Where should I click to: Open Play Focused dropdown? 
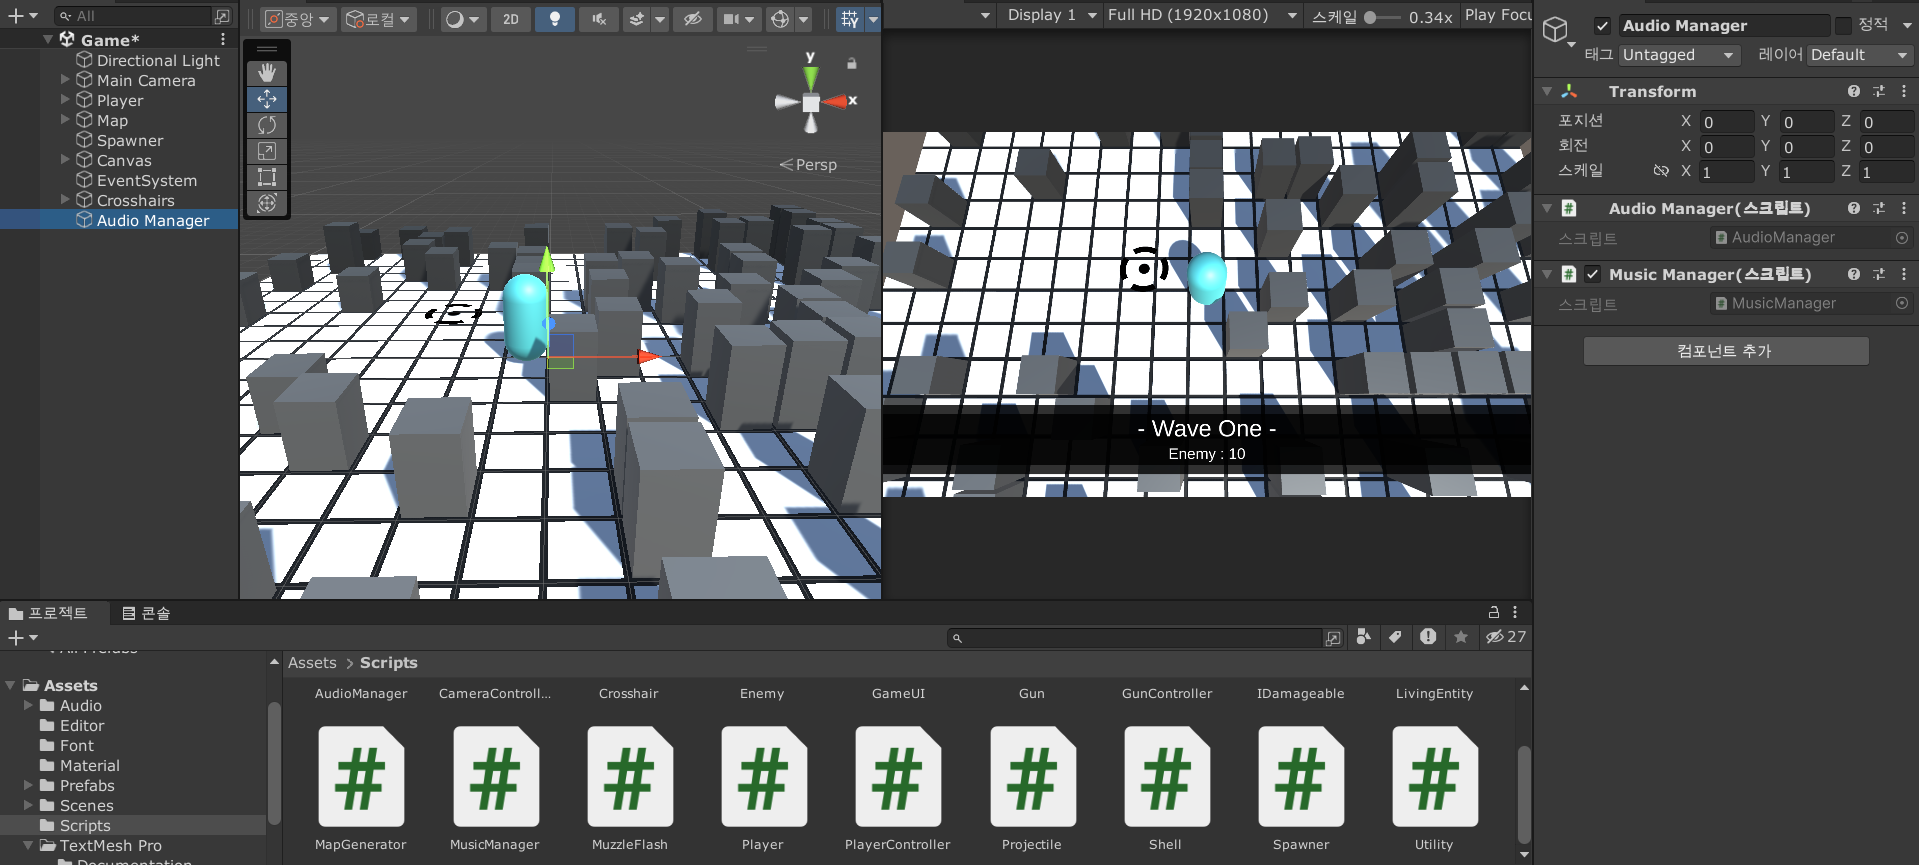tap(1497, 15)
